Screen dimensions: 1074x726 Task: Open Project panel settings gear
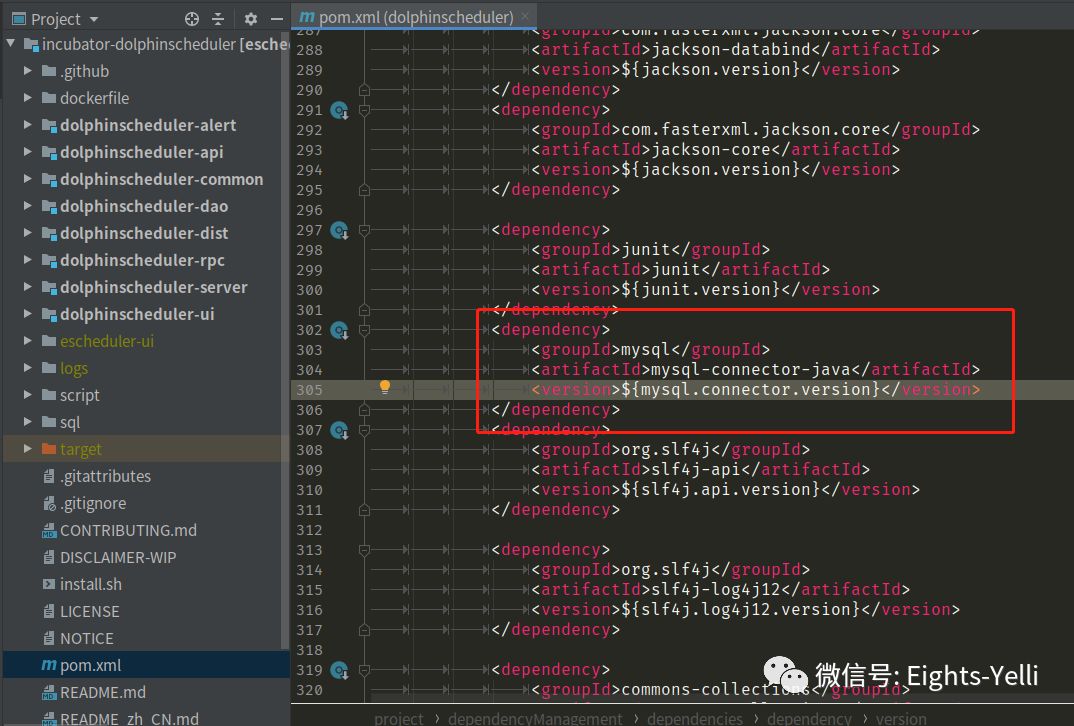pos(251,19)
